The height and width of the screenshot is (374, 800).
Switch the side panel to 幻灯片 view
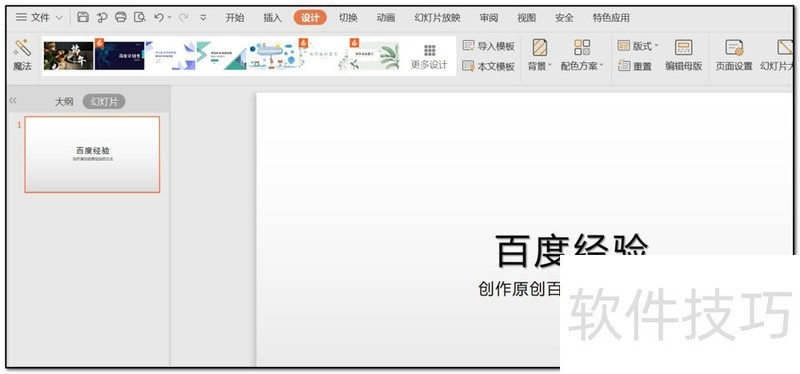[x=104, y=102]
